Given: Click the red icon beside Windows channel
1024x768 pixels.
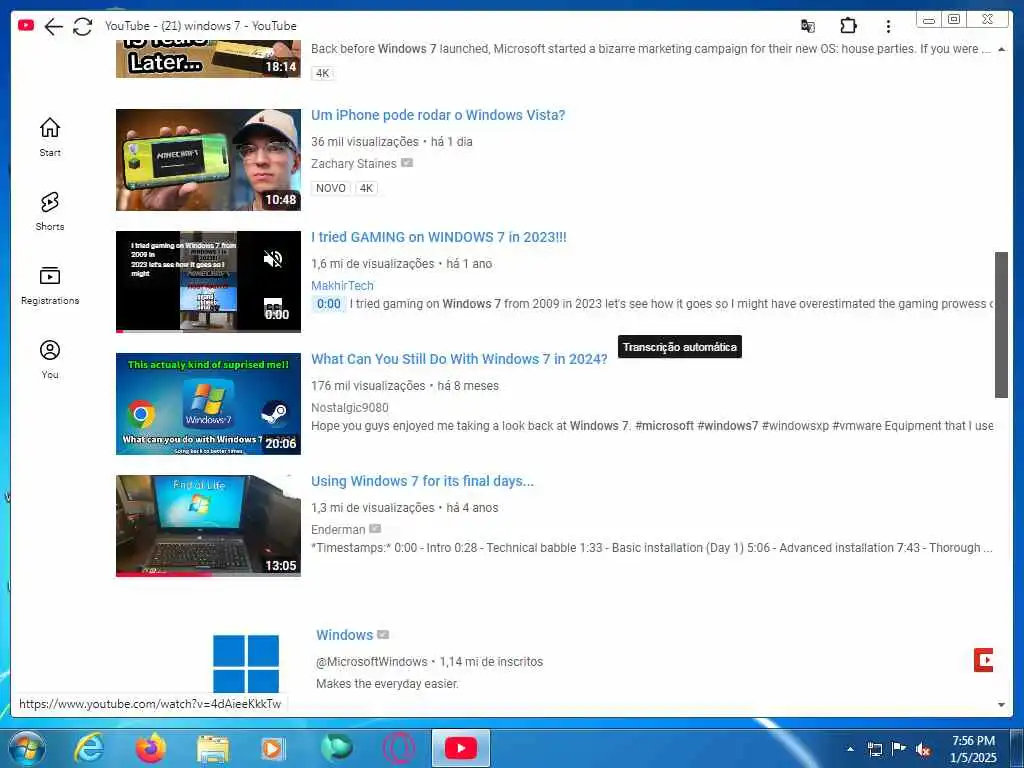Looking at the screenshot, I should (983, 660).
